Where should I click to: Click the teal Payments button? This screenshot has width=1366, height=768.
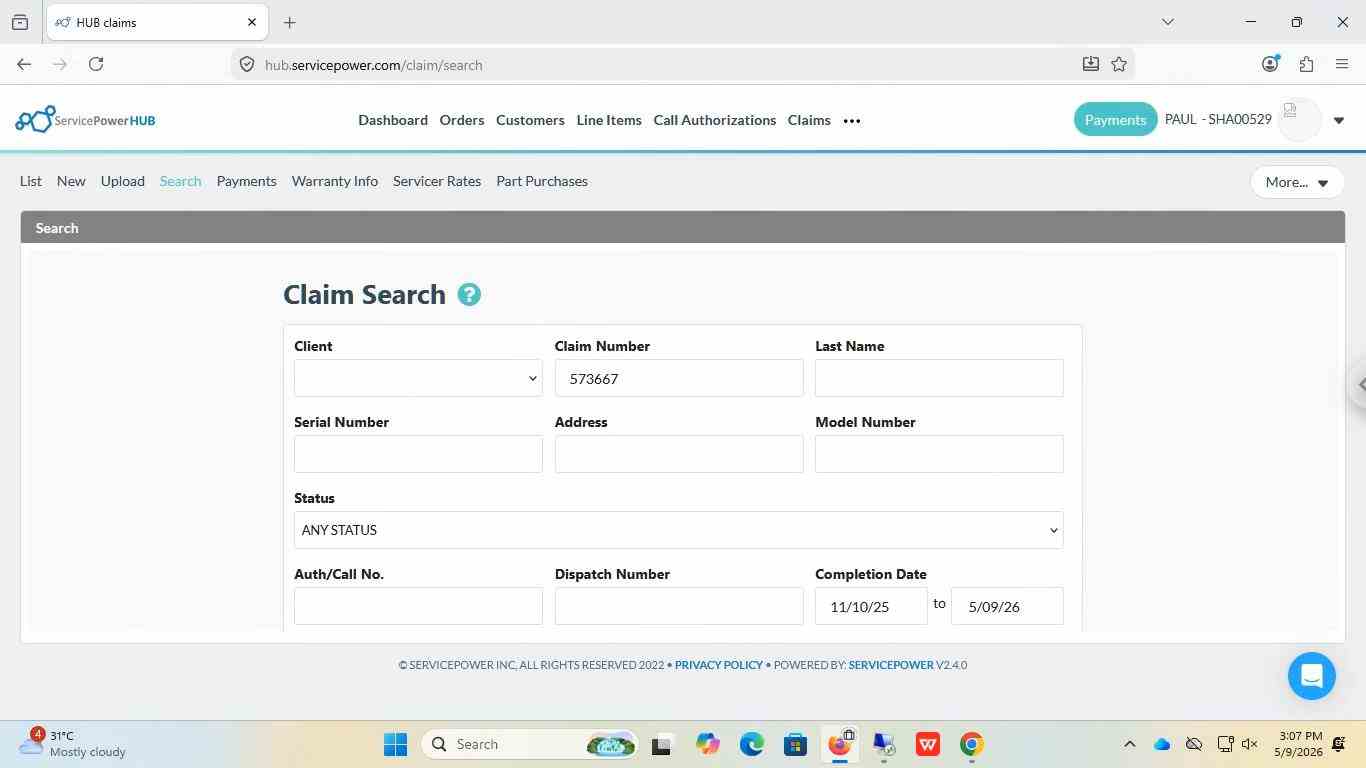(1115, 120)
